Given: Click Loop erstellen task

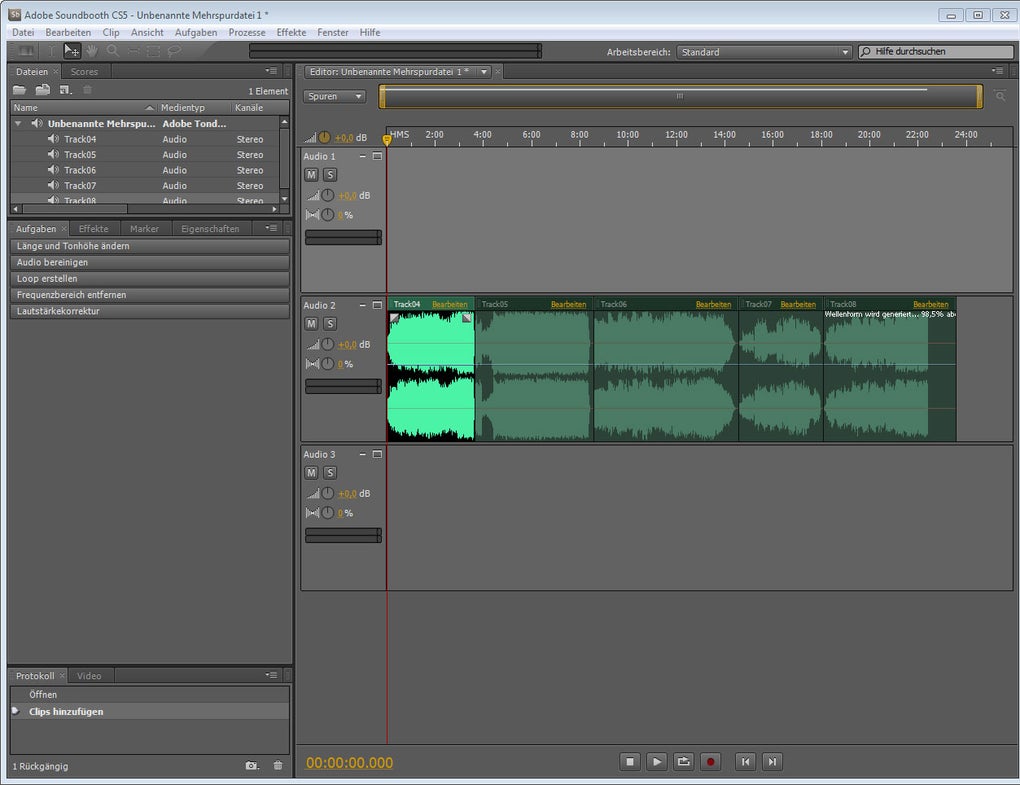Looking at the screenshot, I should [x=150, y=278].
